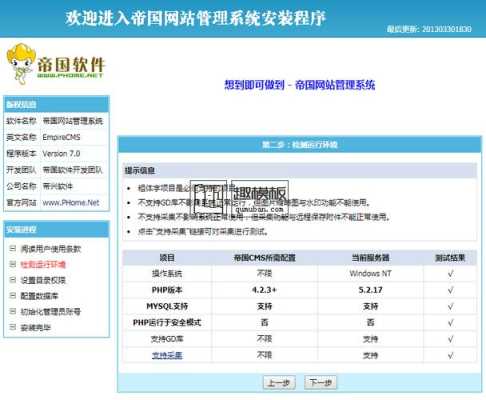Click the EmpireCMS English name value
Viewport: 486px width, 400px height.
click(x=61, y=137)
